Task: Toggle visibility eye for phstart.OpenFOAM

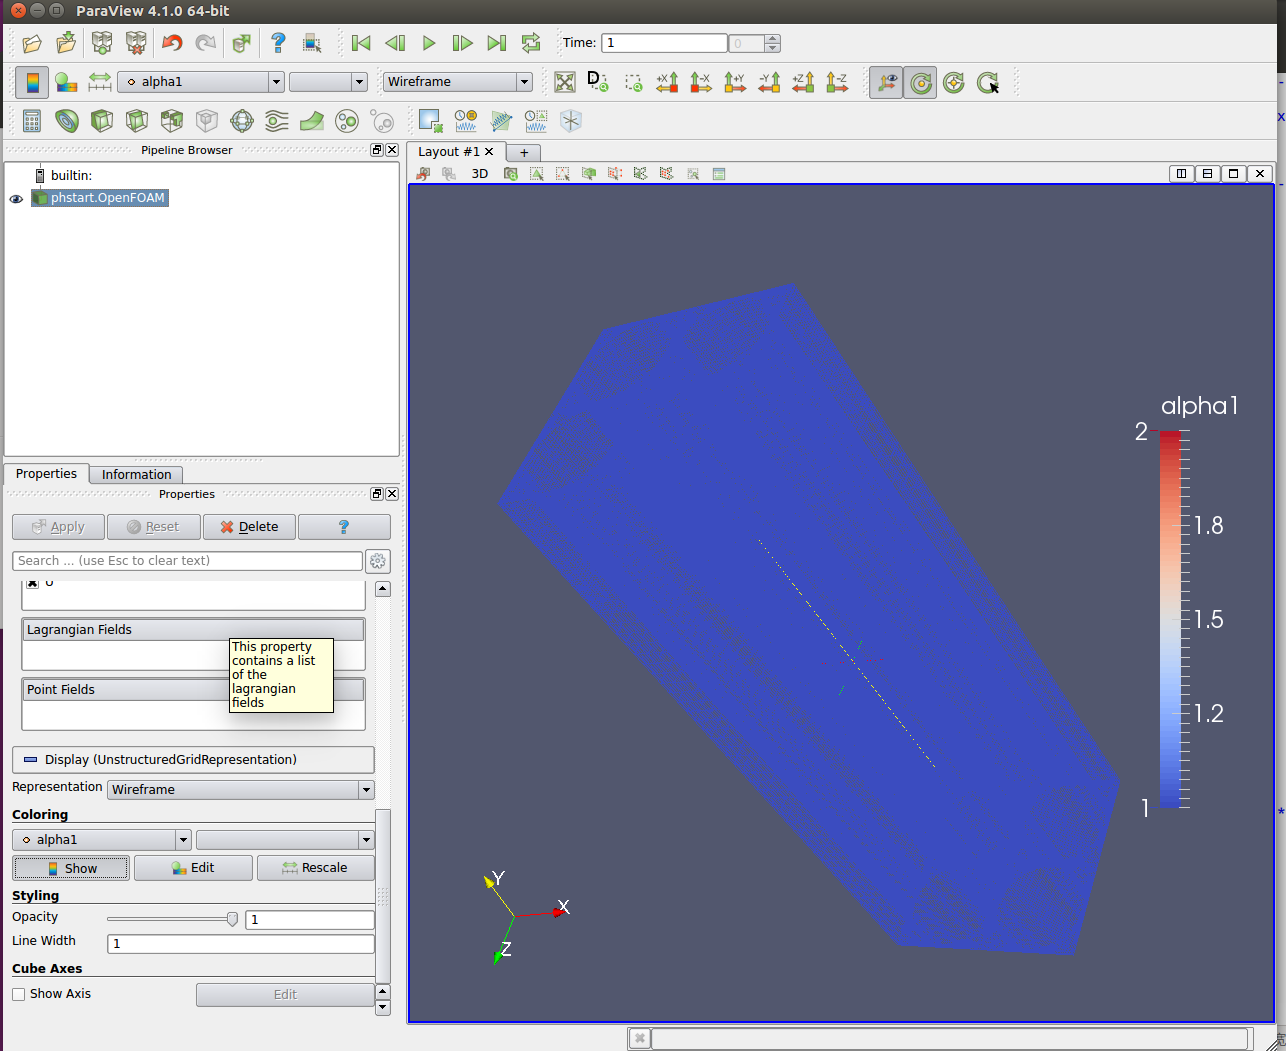Action: pyautogui.click(x=16, y=199)
